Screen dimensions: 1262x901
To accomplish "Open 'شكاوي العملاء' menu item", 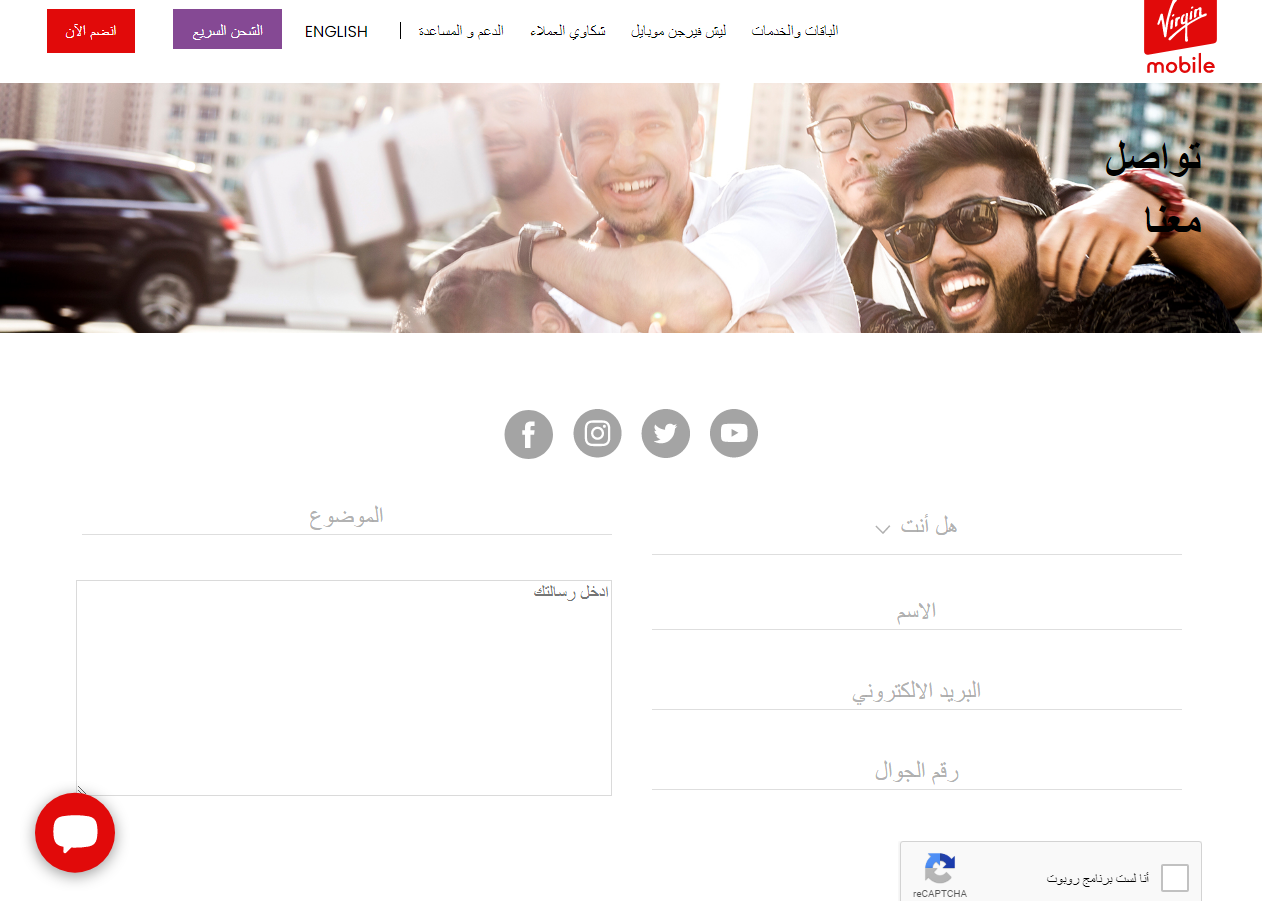I will [568, 31].
